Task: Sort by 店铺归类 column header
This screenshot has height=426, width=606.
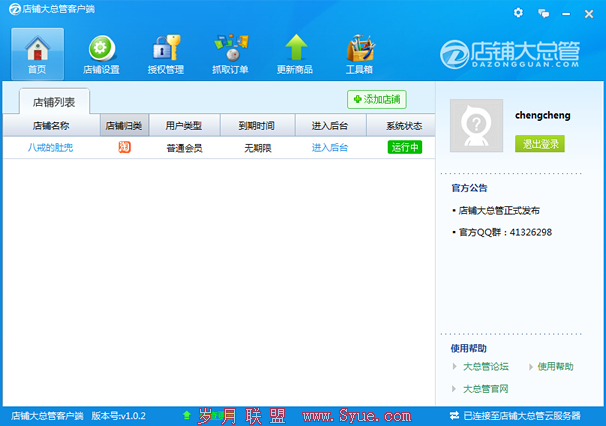Action: pyautogui.click(x=124, y=126)
